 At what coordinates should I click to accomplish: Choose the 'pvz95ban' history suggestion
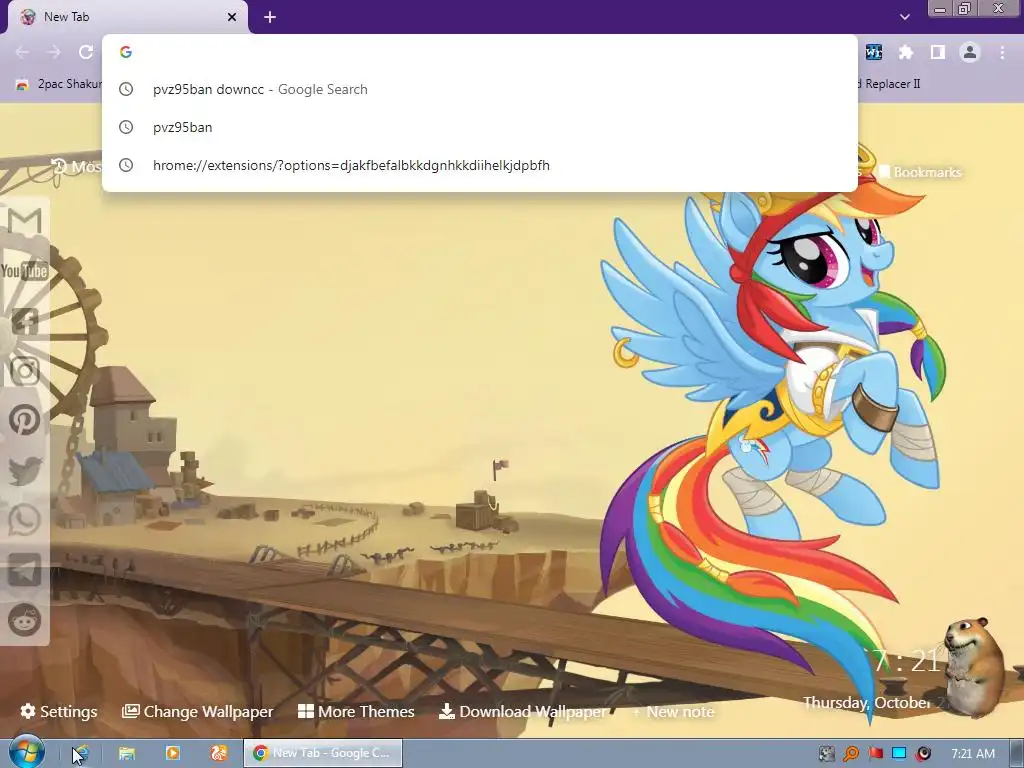[x=479, y=127]
